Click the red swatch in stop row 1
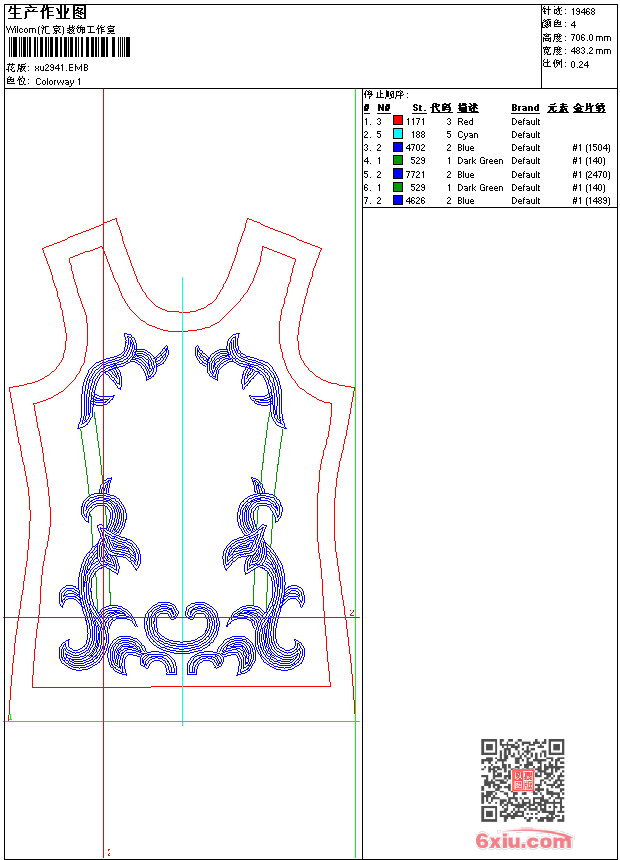Screen dimensions: 620x860 398,121
